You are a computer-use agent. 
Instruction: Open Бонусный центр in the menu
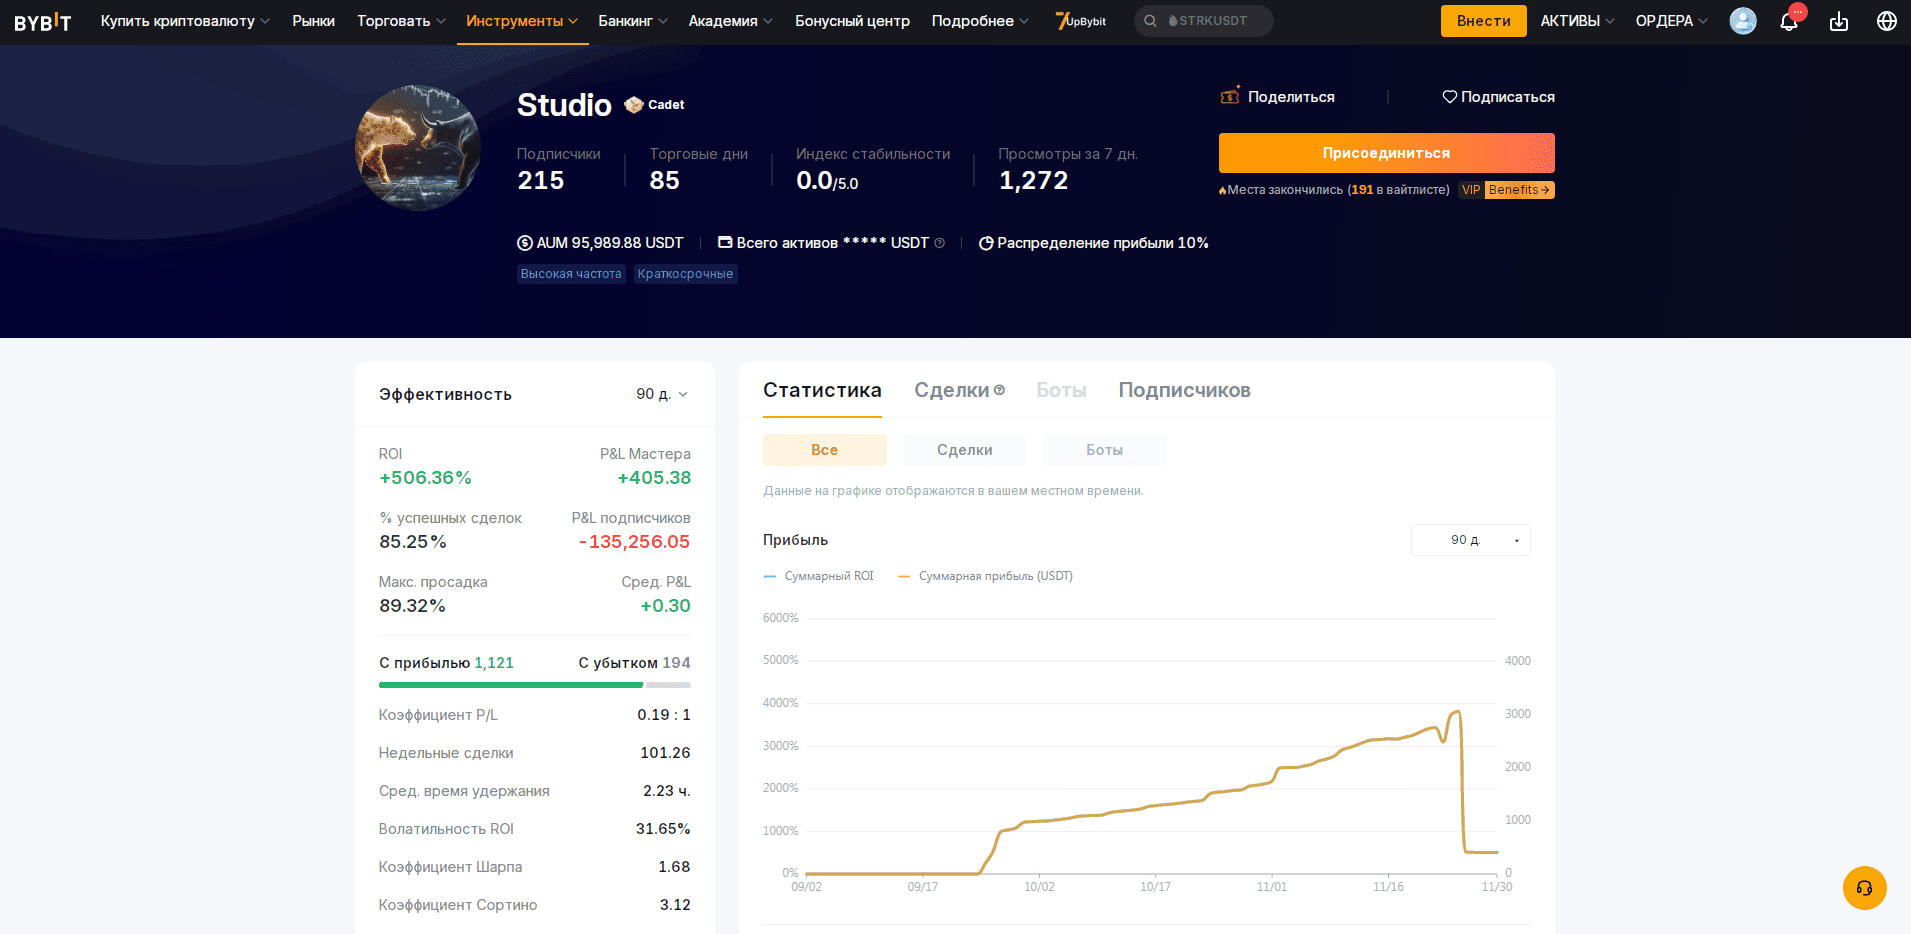852,21
